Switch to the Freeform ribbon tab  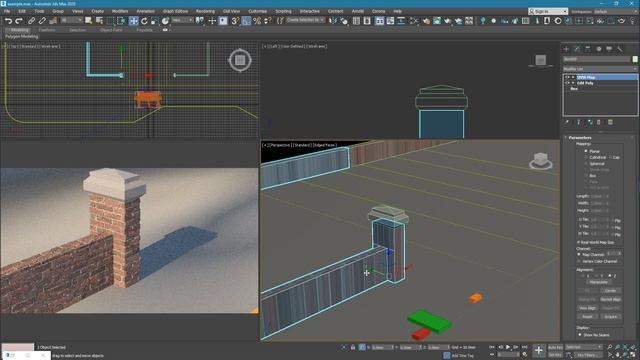tap(47, 30)
